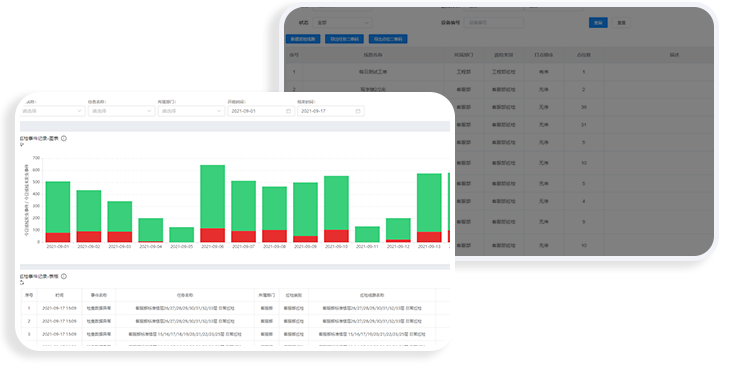Click the 700 value on the chart's vertical axis
This screenshot has width=730, height=370.
36,158
